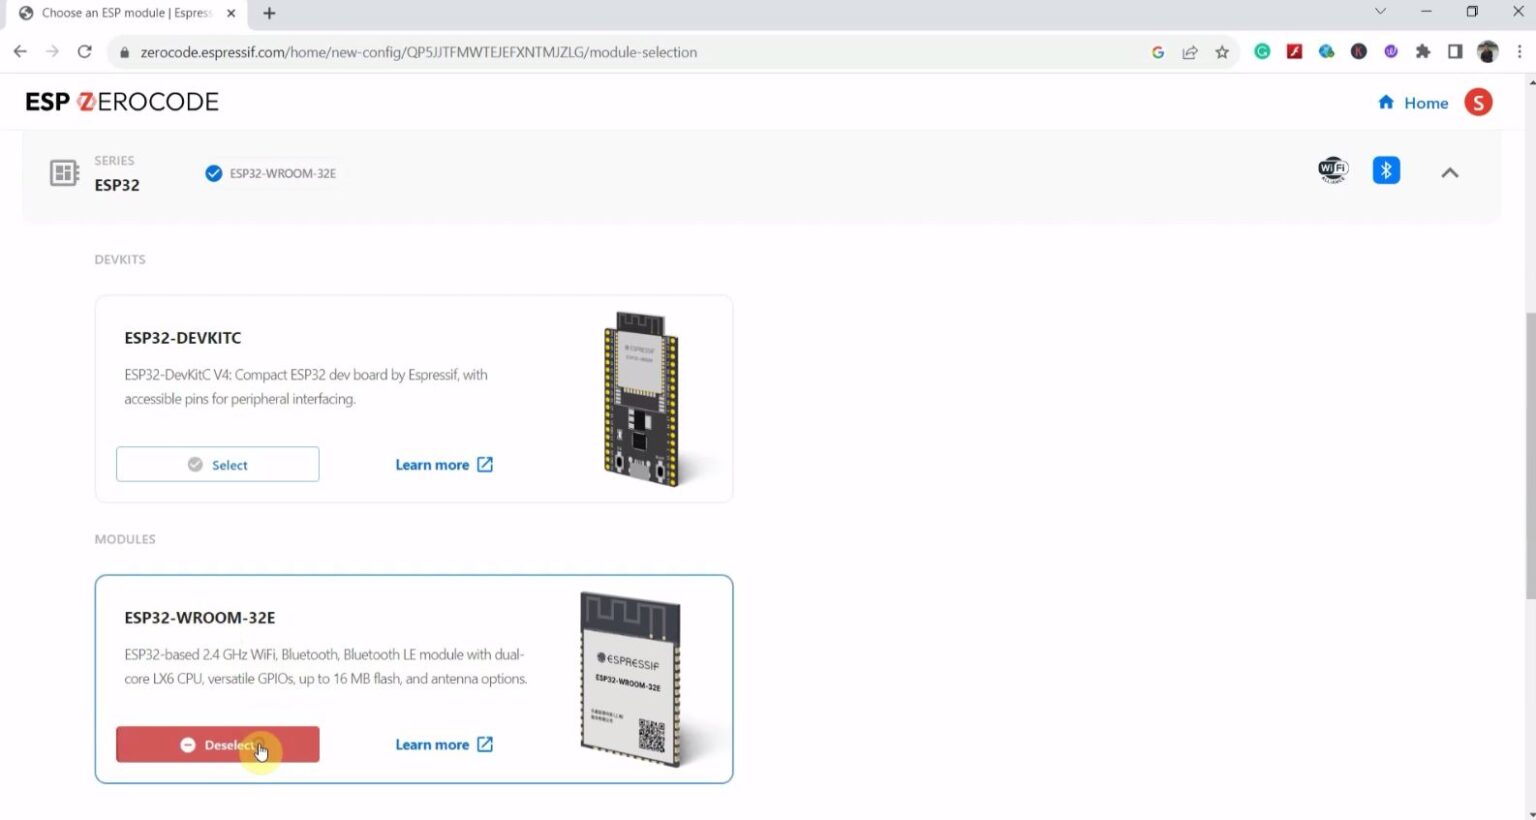Select the ESP32-DEVKITC devkit
The image size is (1536, 820).
click(217, 464)
